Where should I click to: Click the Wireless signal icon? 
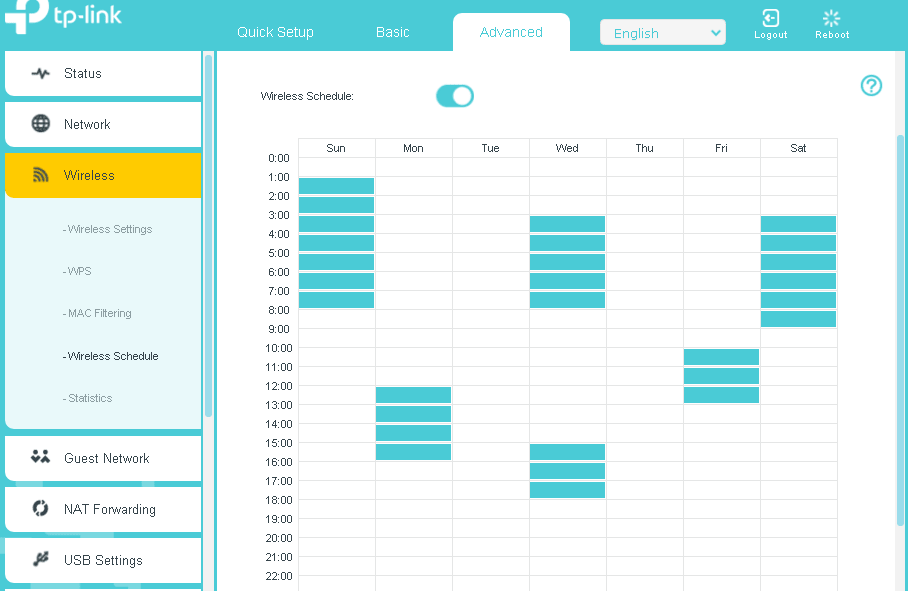pyautogui.click(x=41, y=175)
